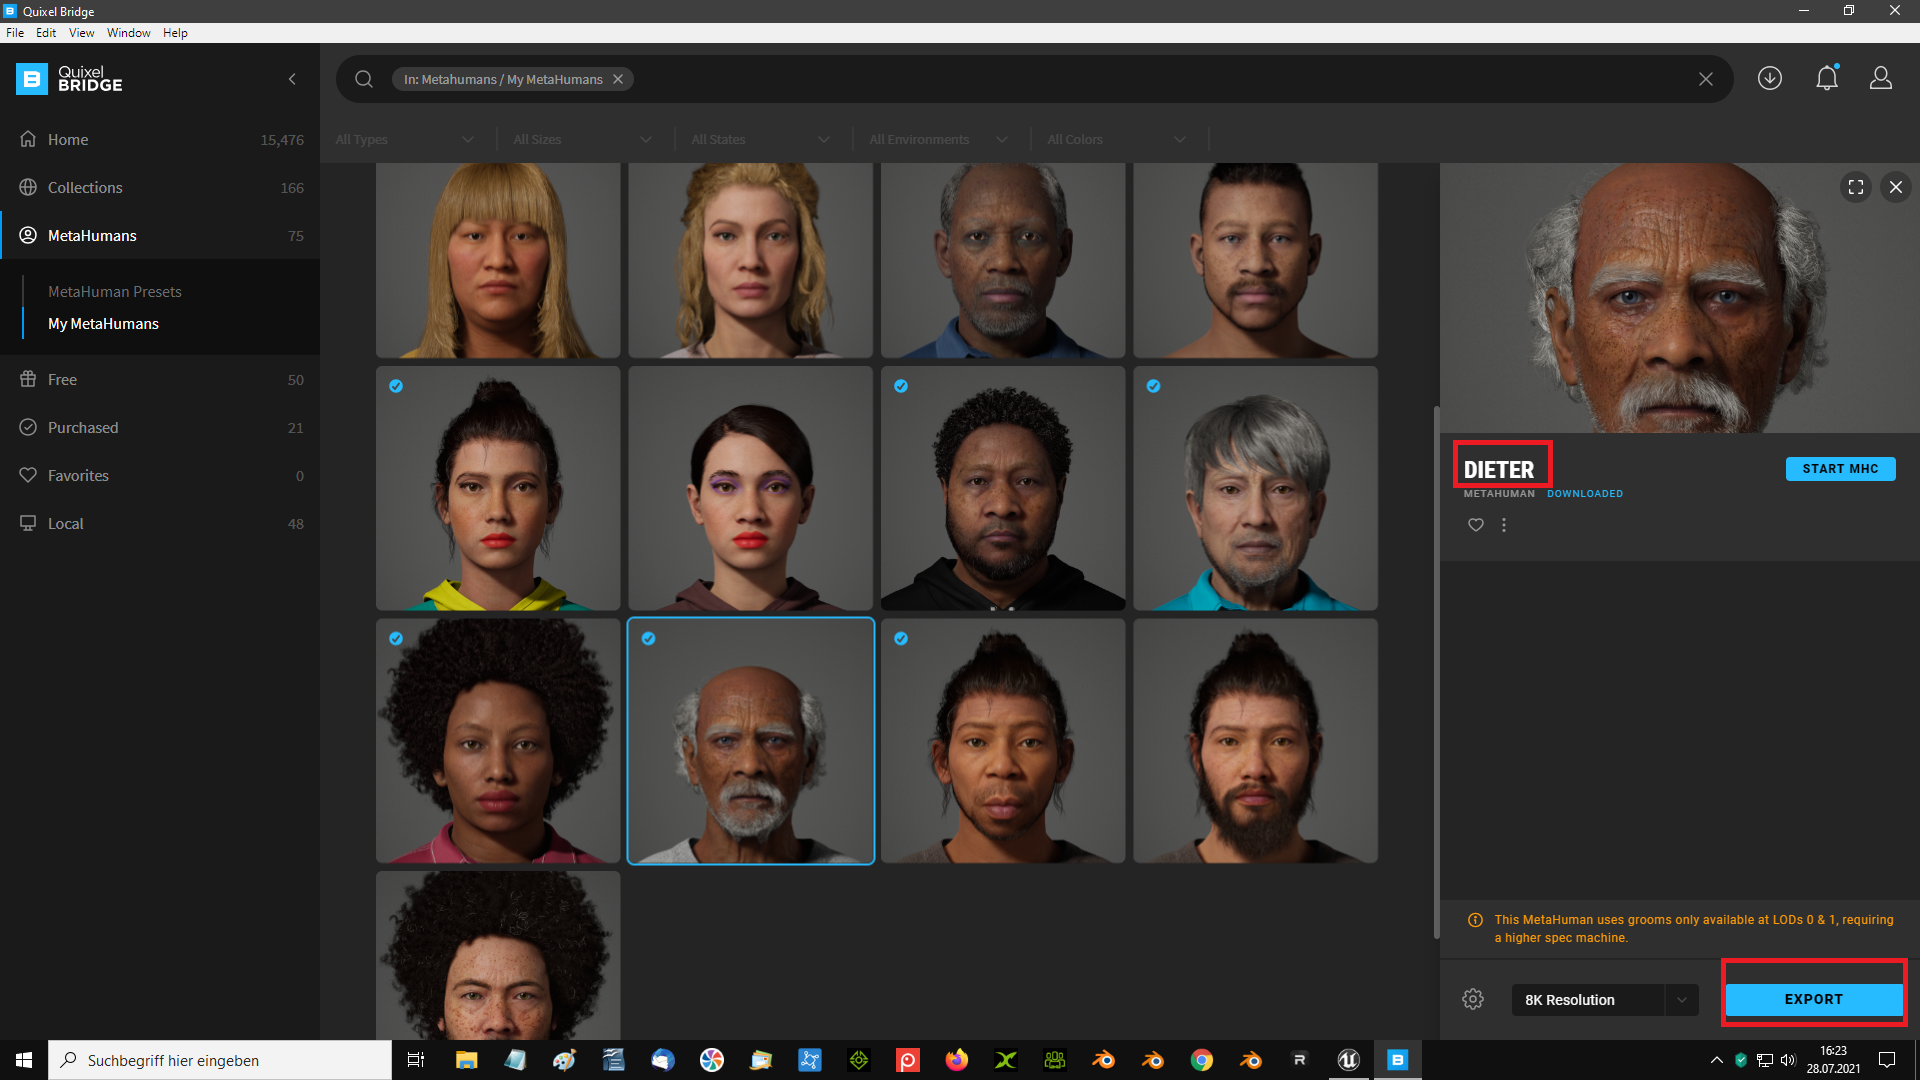
Task: Open the user account icon
Action: pyautogui.click(x=1881, y=78)
